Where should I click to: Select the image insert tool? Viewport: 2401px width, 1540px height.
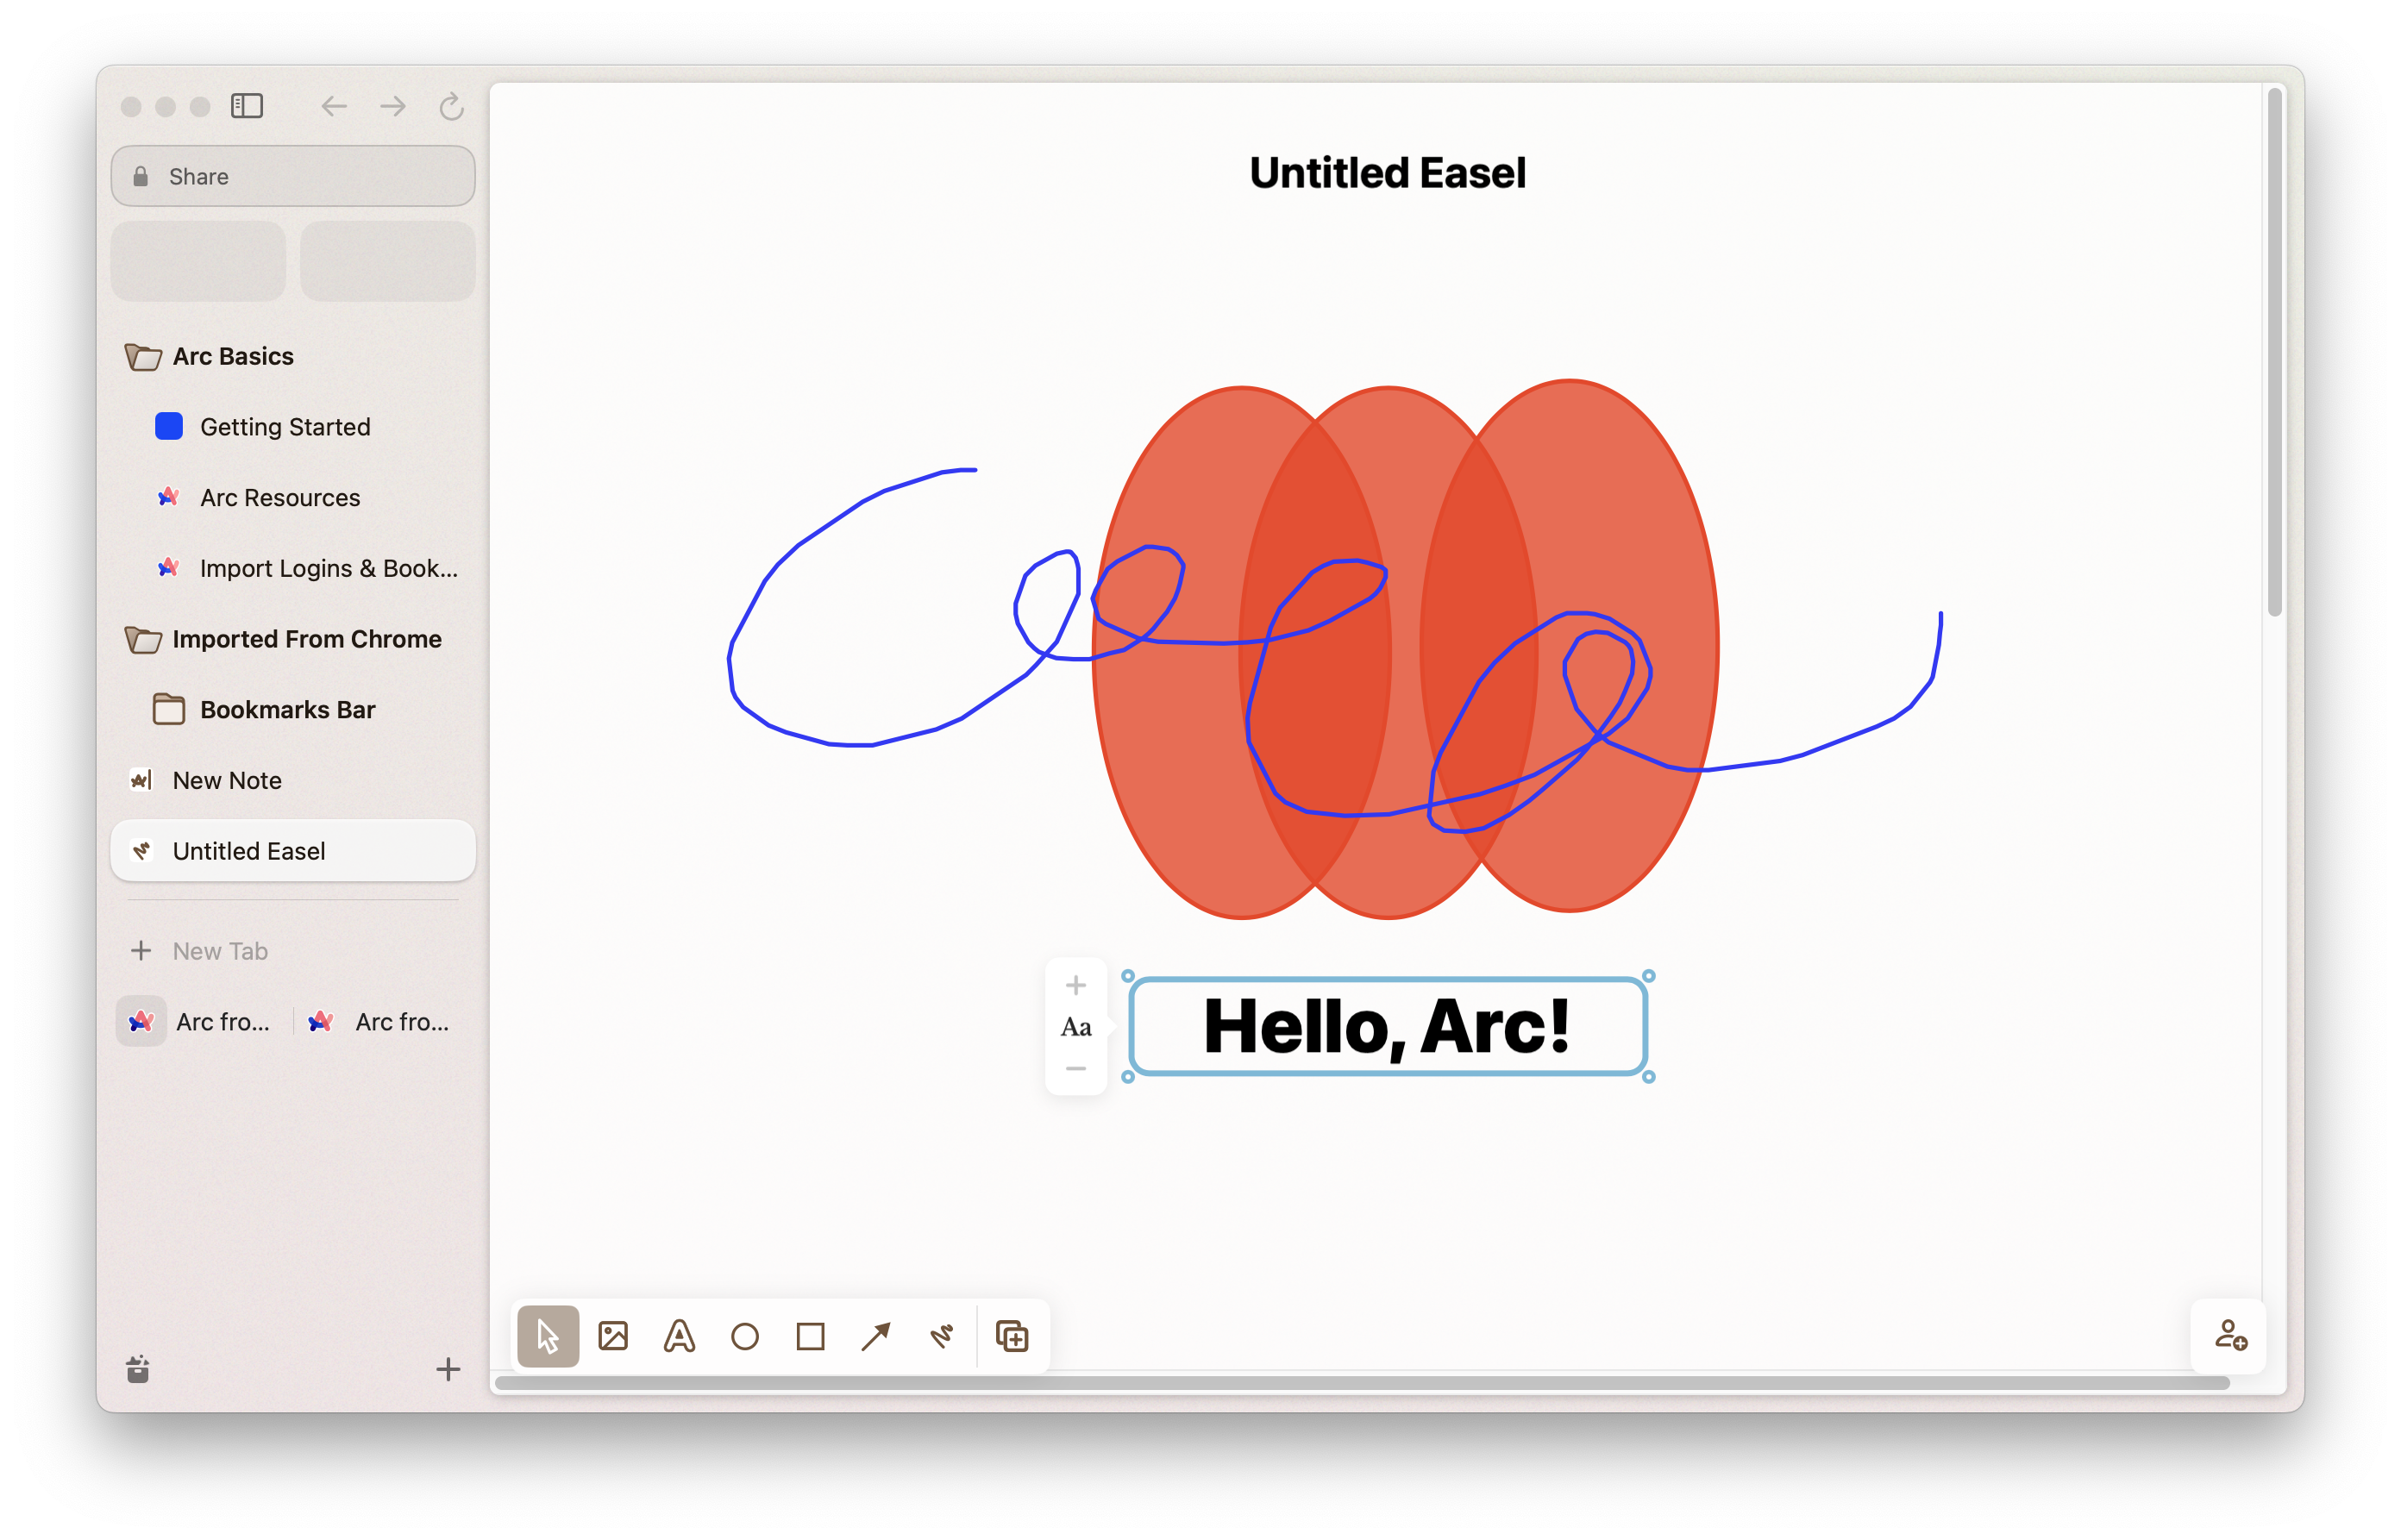tap(613, 1336)
